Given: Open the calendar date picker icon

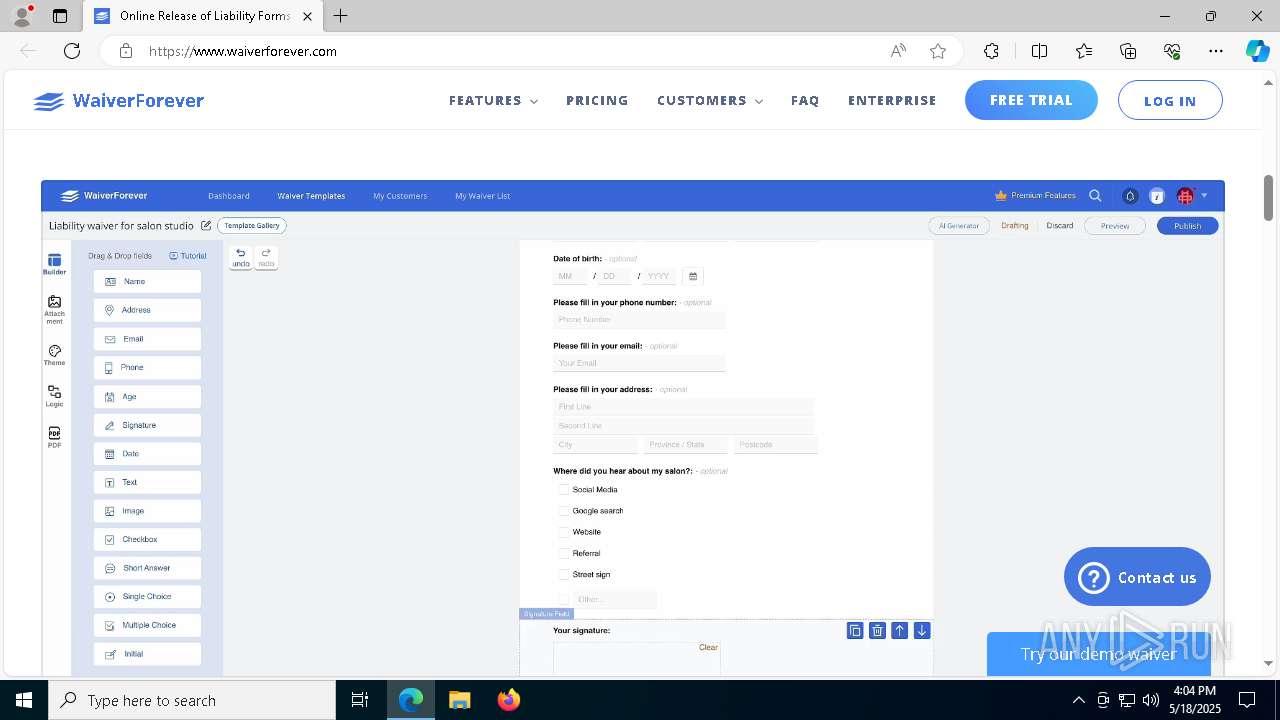Looking at the screenshot, I should tap(693, 276).
